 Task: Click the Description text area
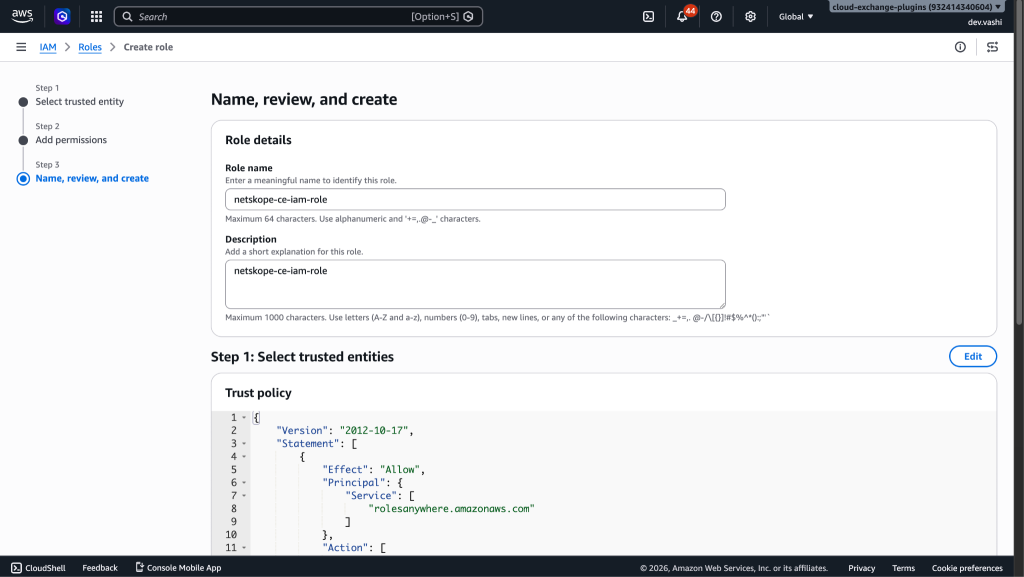coord(475,284)
